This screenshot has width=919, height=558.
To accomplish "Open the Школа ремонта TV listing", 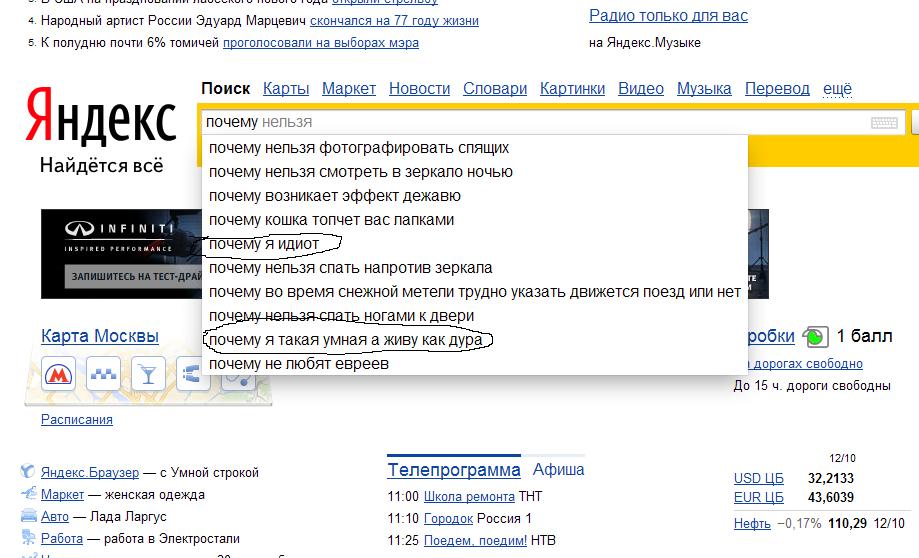I will tap(469, 496).
